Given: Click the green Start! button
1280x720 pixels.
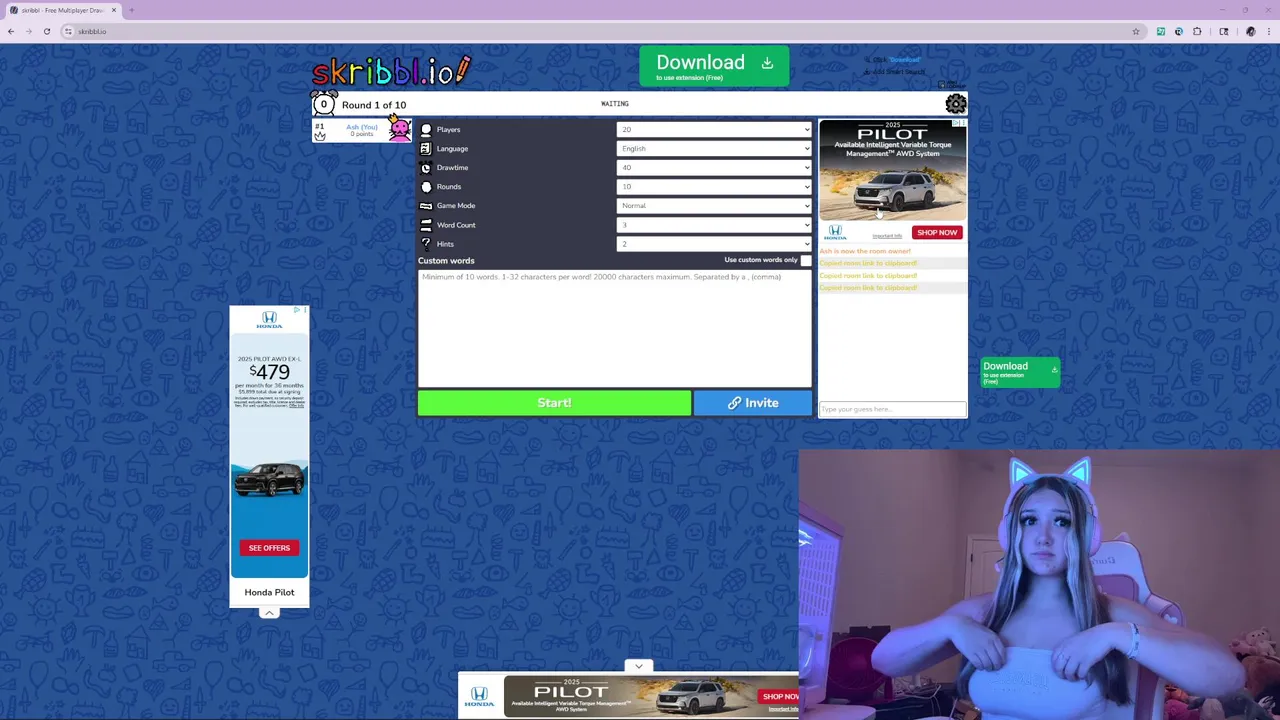Looking at the screenshot, I should (554, 403).
